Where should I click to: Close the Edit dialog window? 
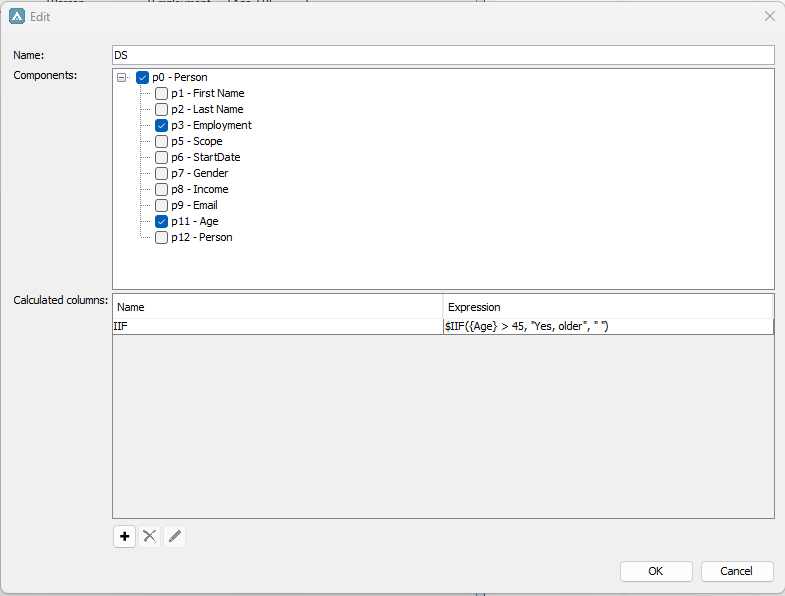tap(769, 16)
